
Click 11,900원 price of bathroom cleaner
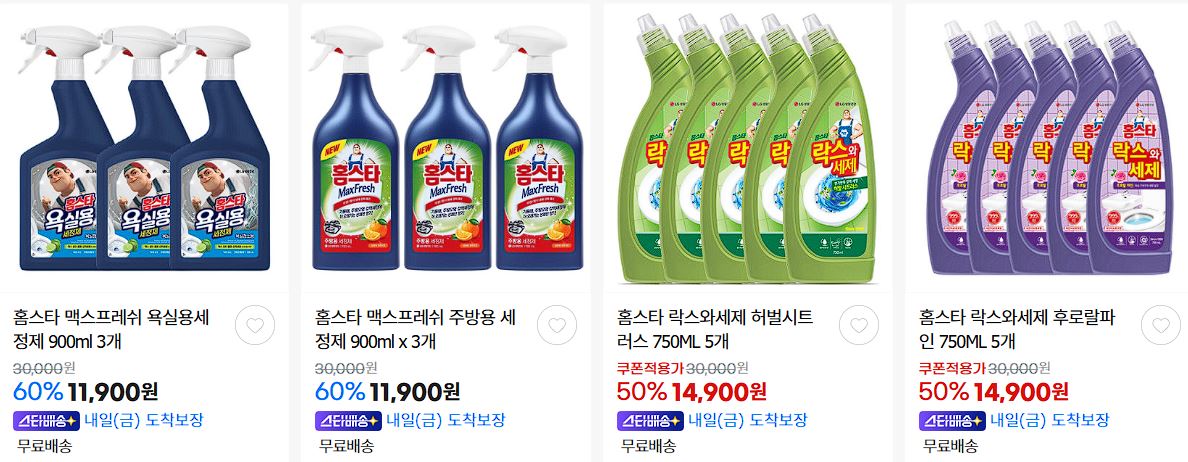pos(113,392)
